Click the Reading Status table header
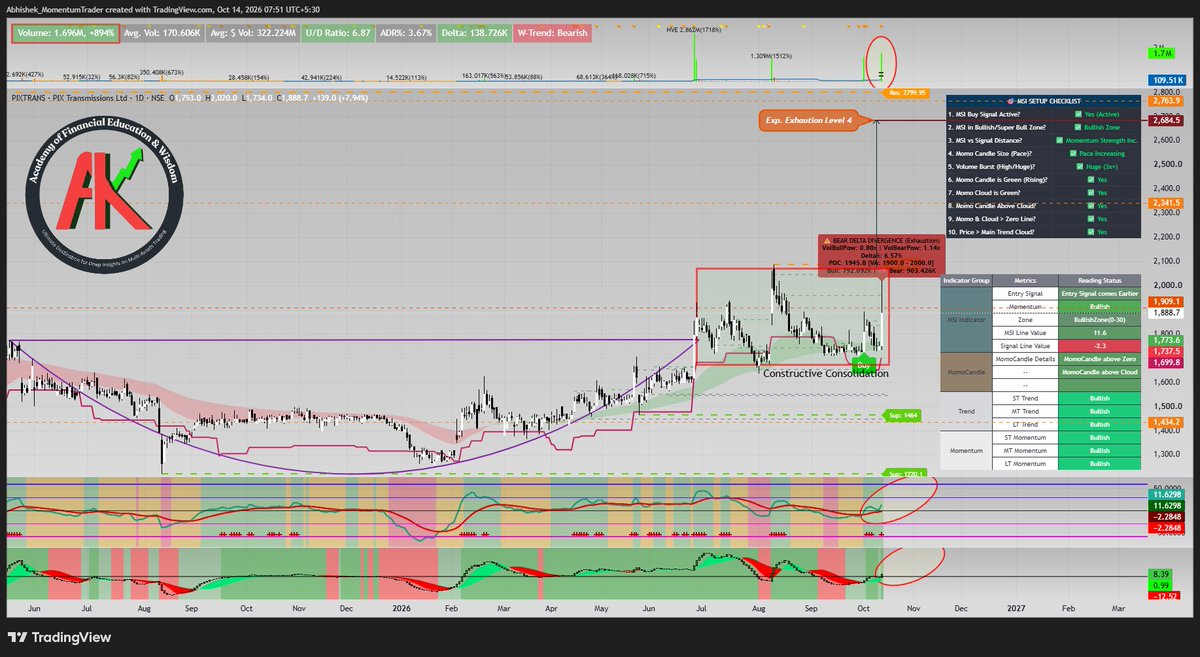 pyautogui.click(x=1099, y=281)
